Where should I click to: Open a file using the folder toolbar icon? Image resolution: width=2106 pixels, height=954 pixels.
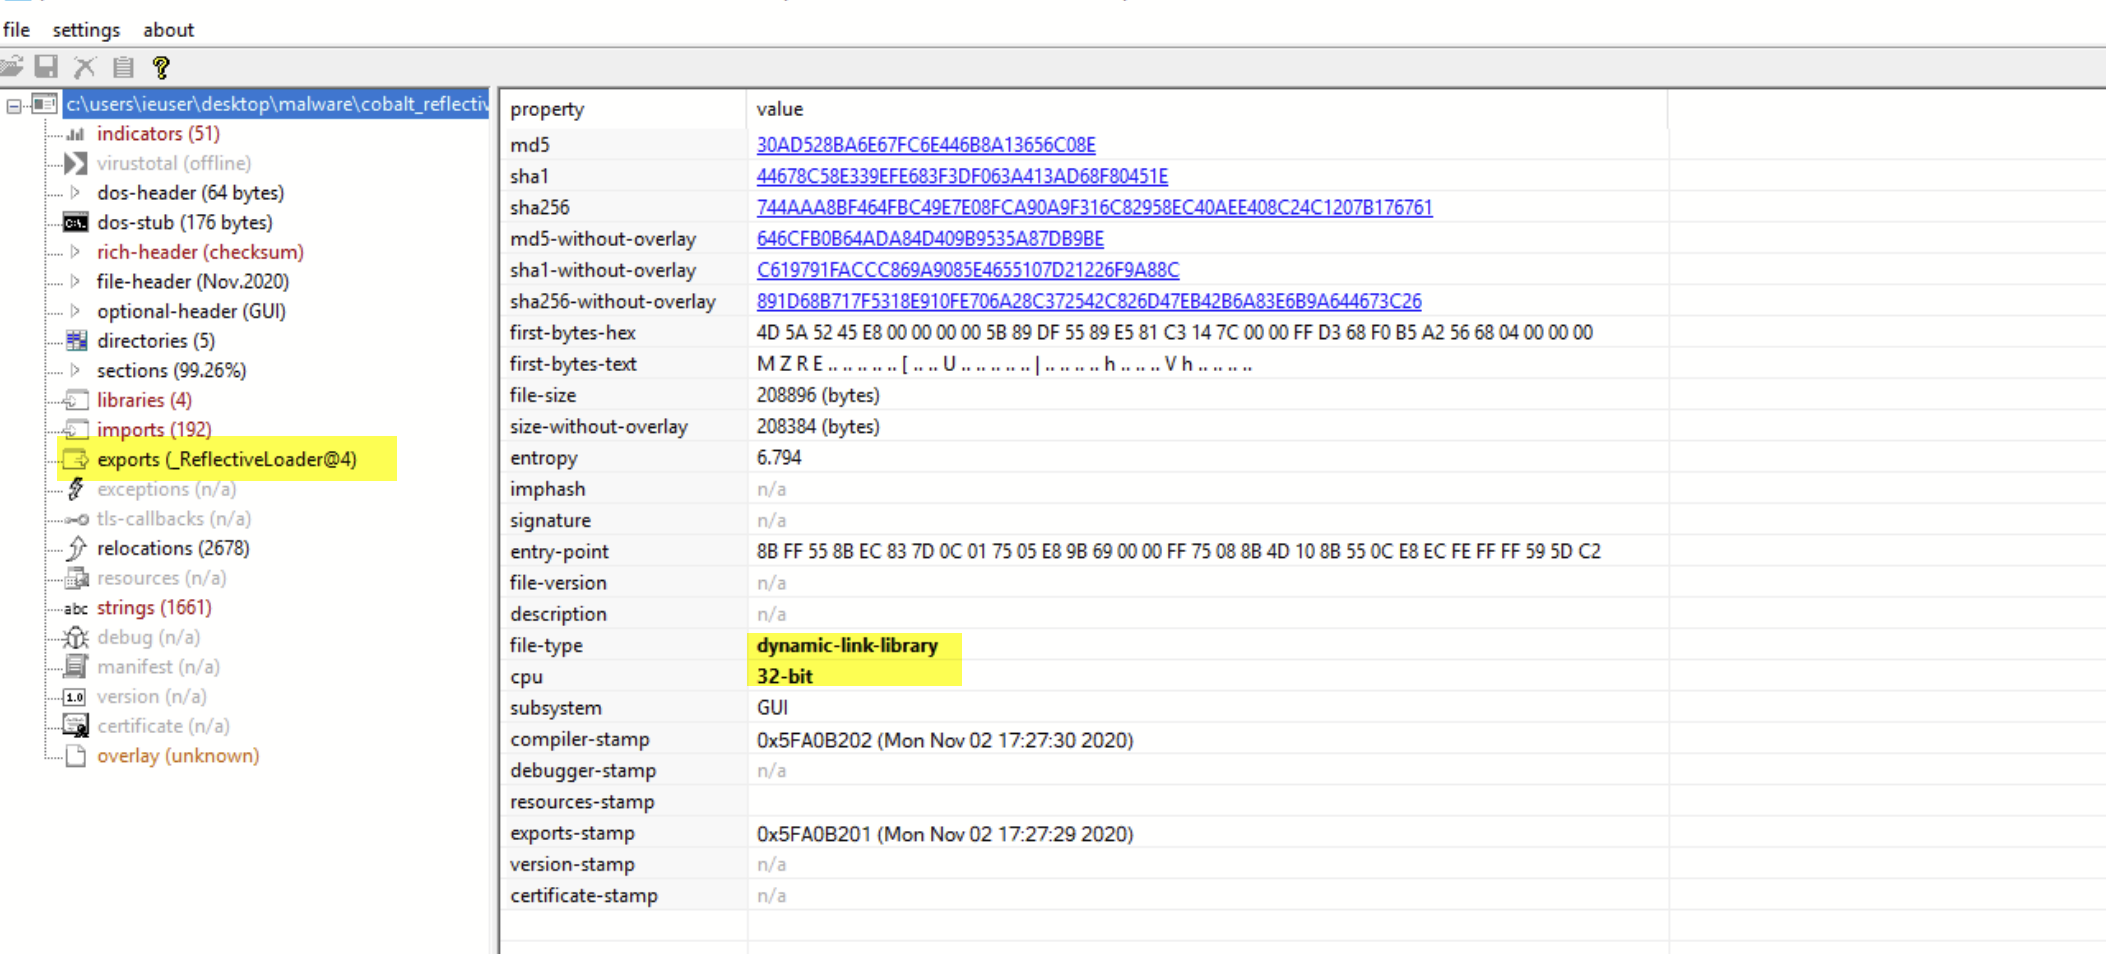[x=14, y=66]
